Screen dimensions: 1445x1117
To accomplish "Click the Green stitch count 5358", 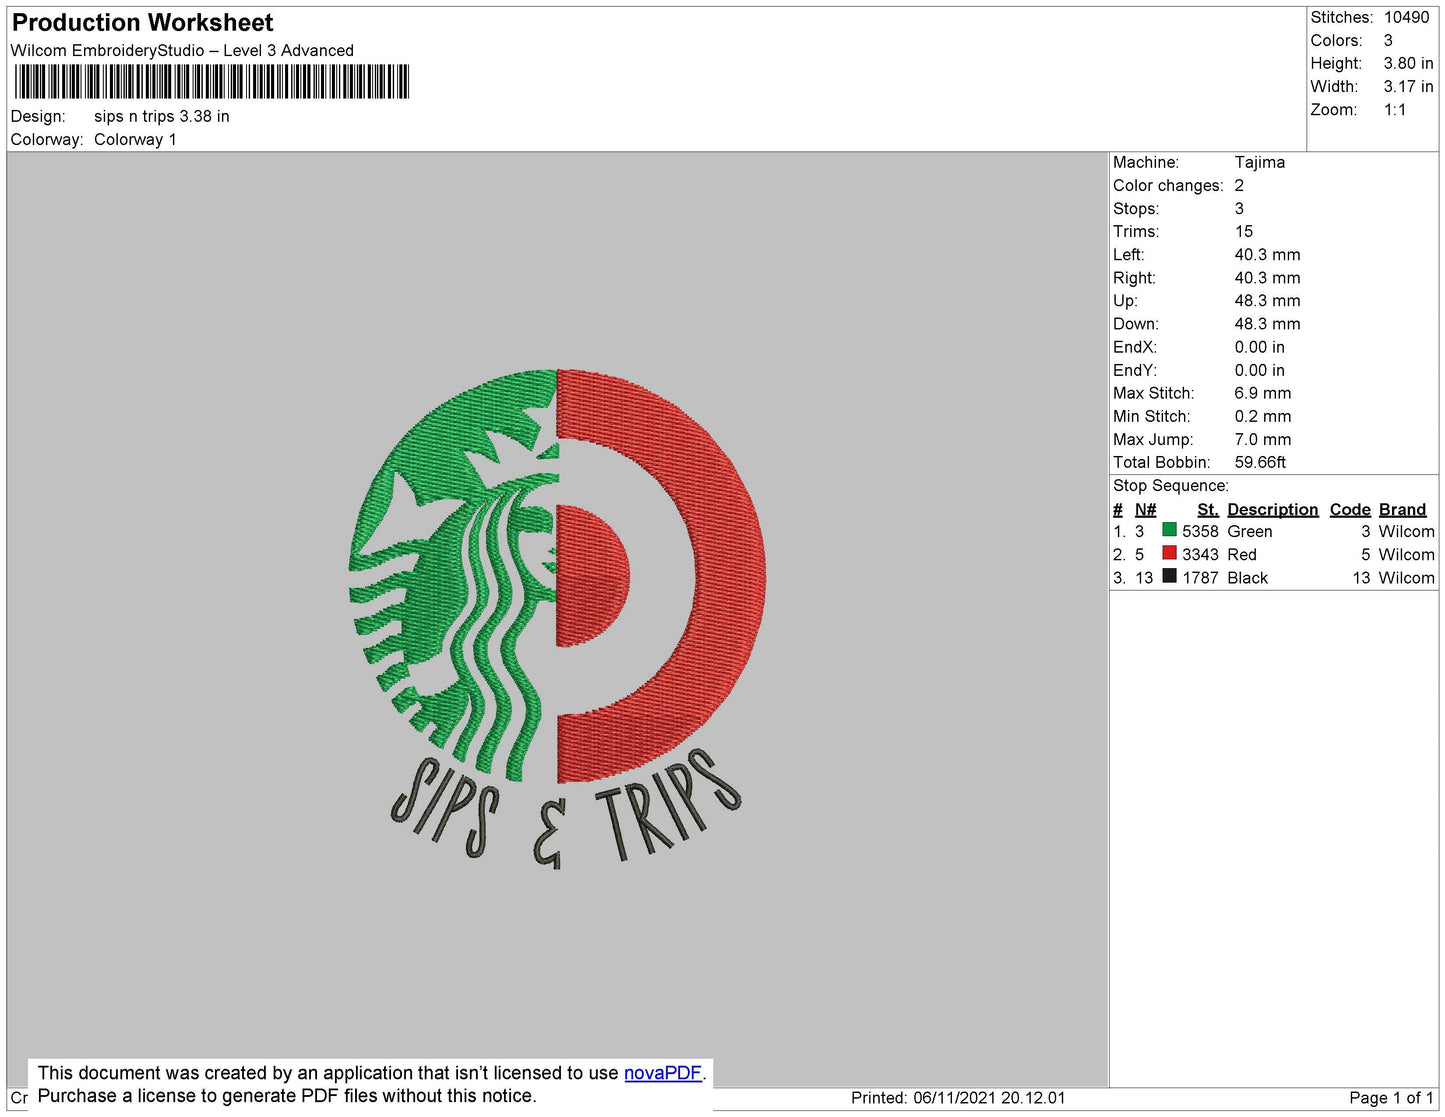I will tap(1200, 531).
